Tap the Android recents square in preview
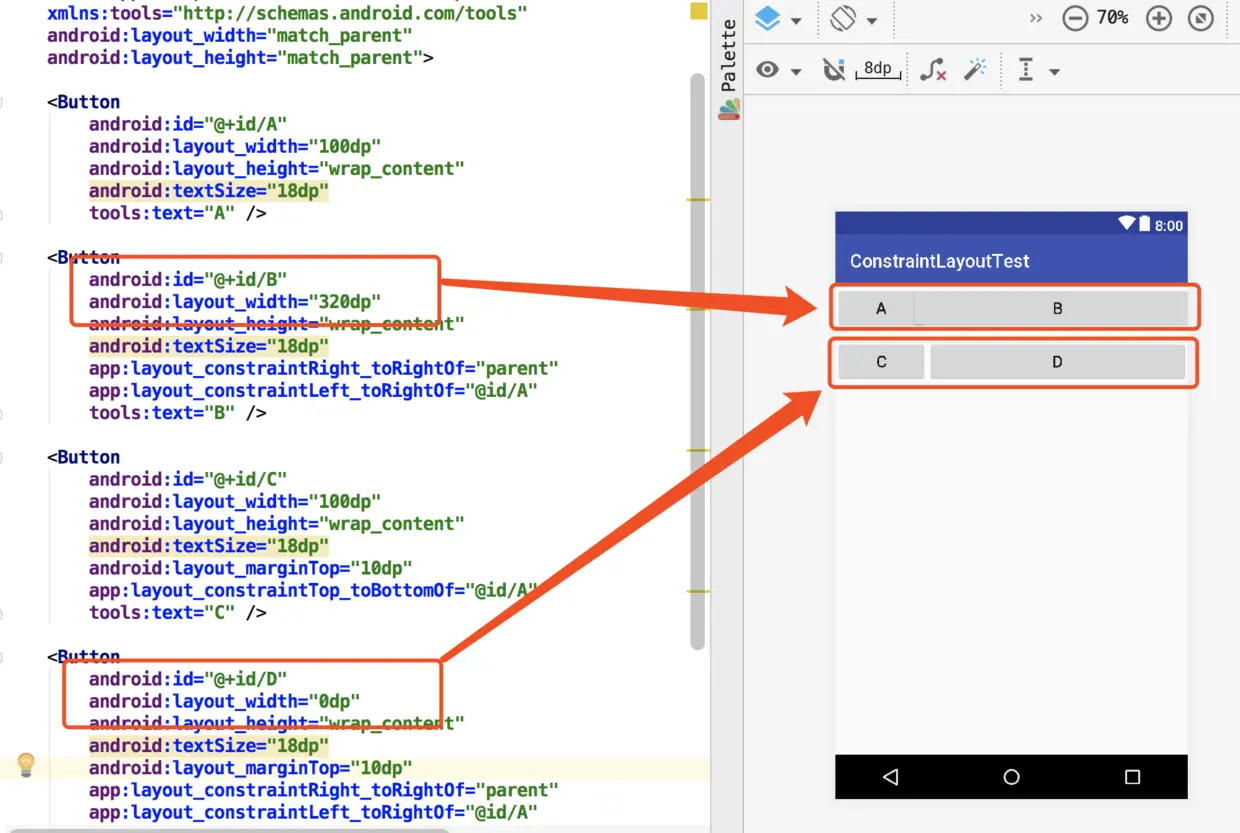Viewport: 1240px width, 833px height. tap(1132, 777)
